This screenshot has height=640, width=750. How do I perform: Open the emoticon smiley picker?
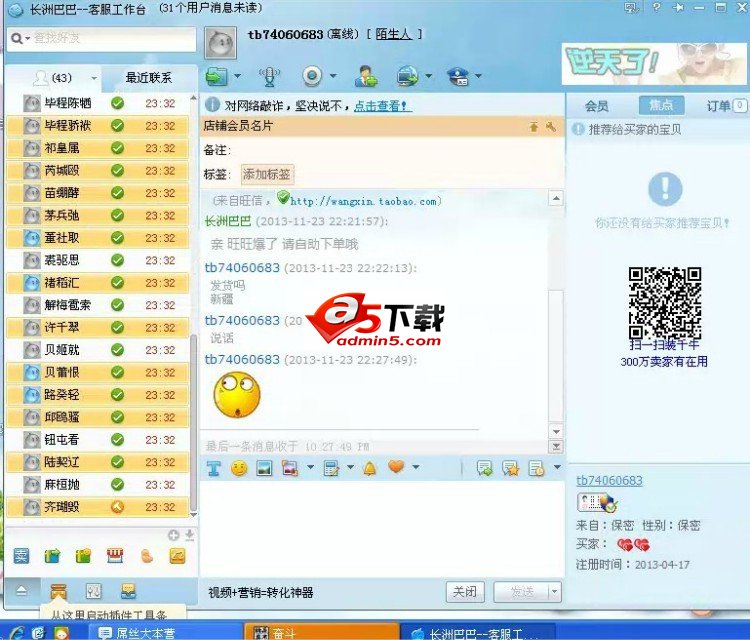tap(239, 468)
